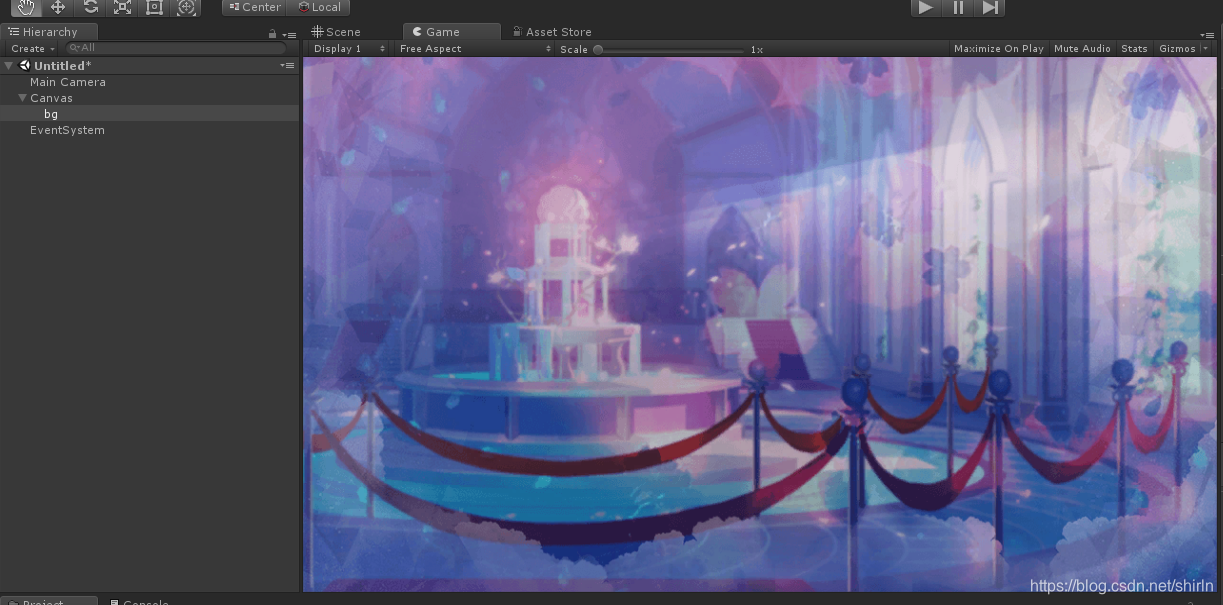
Task: Select the Untitled* scene row
Action: [150, 66]
